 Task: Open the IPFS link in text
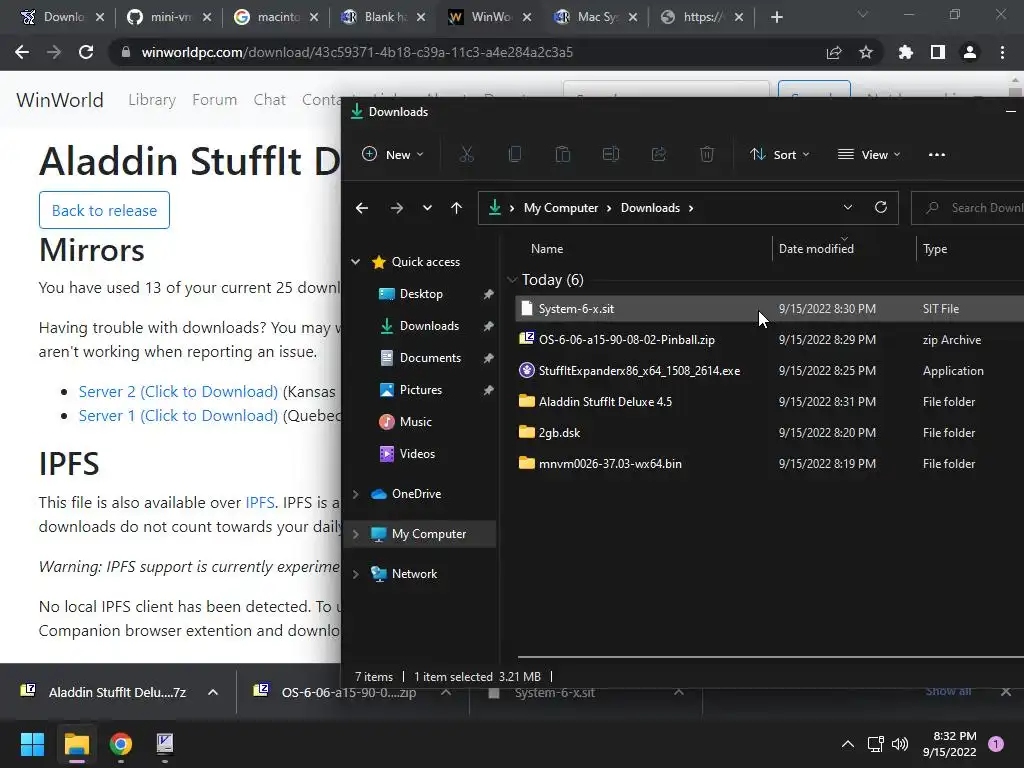[x=260, y=502]
